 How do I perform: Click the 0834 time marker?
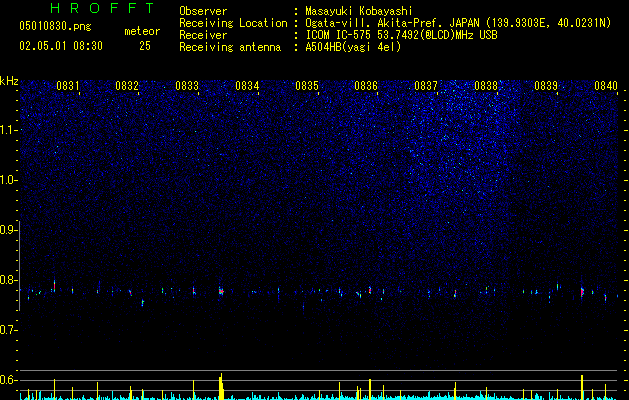[247, 86]
